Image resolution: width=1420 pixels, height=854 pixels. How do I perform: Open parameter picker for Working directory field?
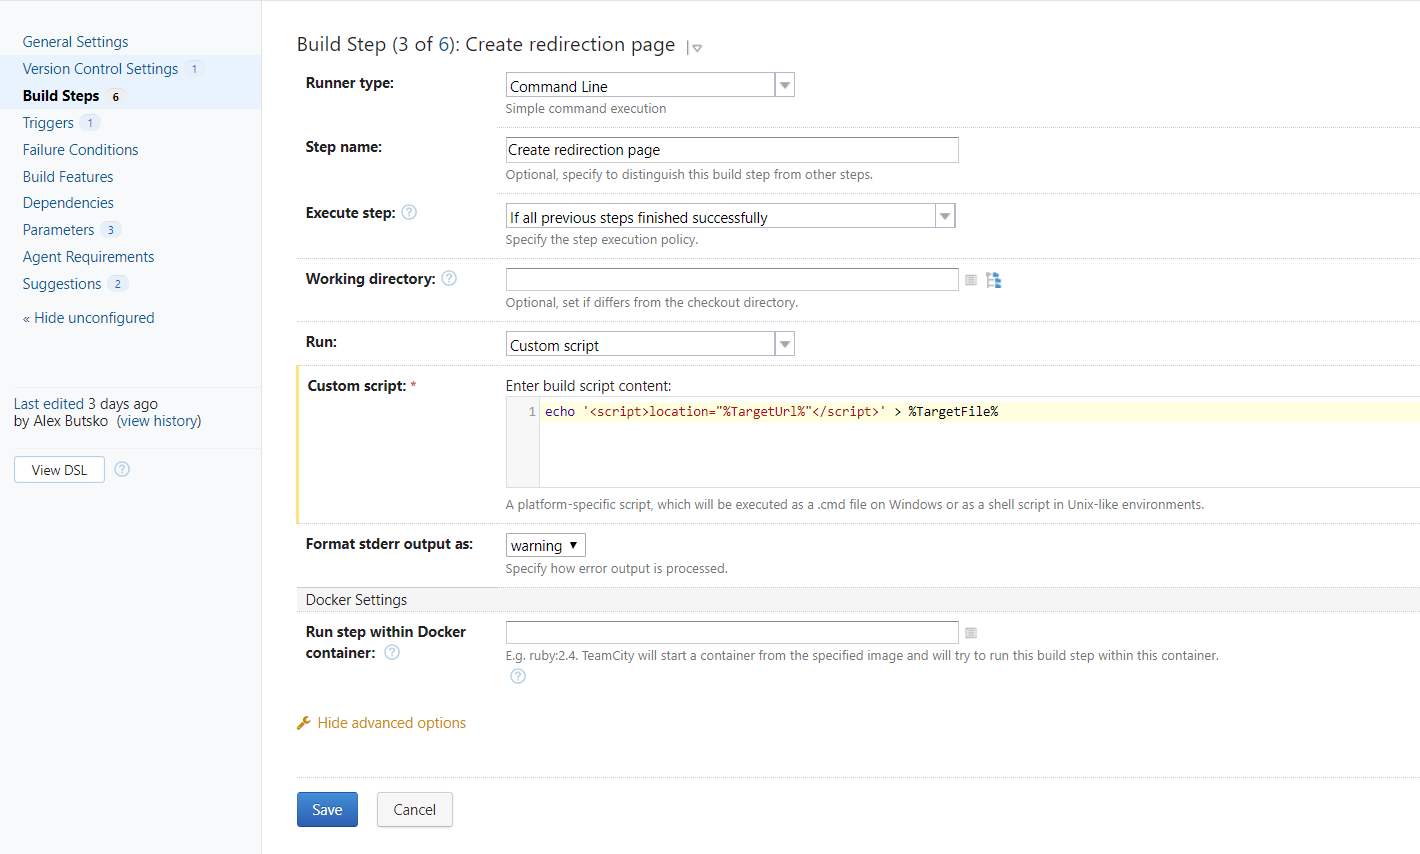point(971,280)
